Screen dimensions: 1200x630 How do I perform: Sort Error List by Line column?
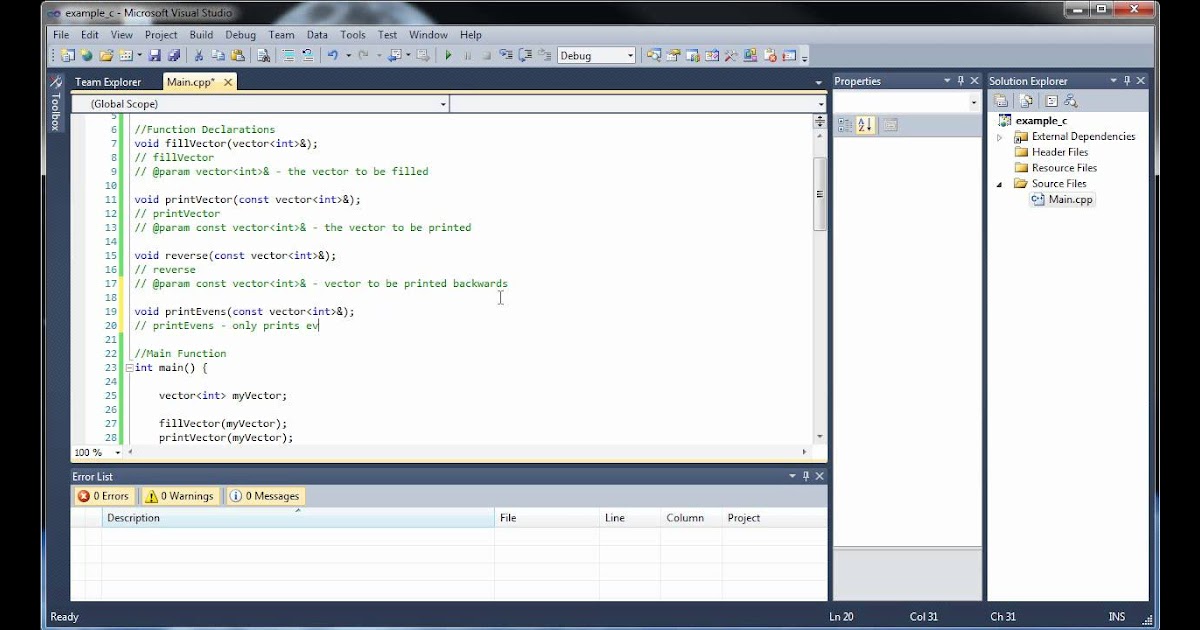click(x=630, y=518)
